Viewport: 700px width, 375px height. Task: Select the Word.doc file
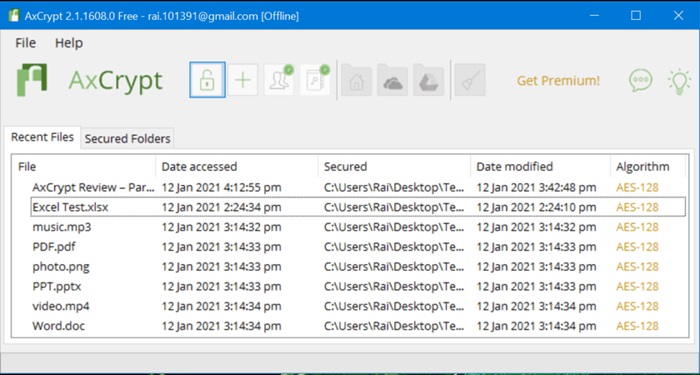(x=358, y=326)
